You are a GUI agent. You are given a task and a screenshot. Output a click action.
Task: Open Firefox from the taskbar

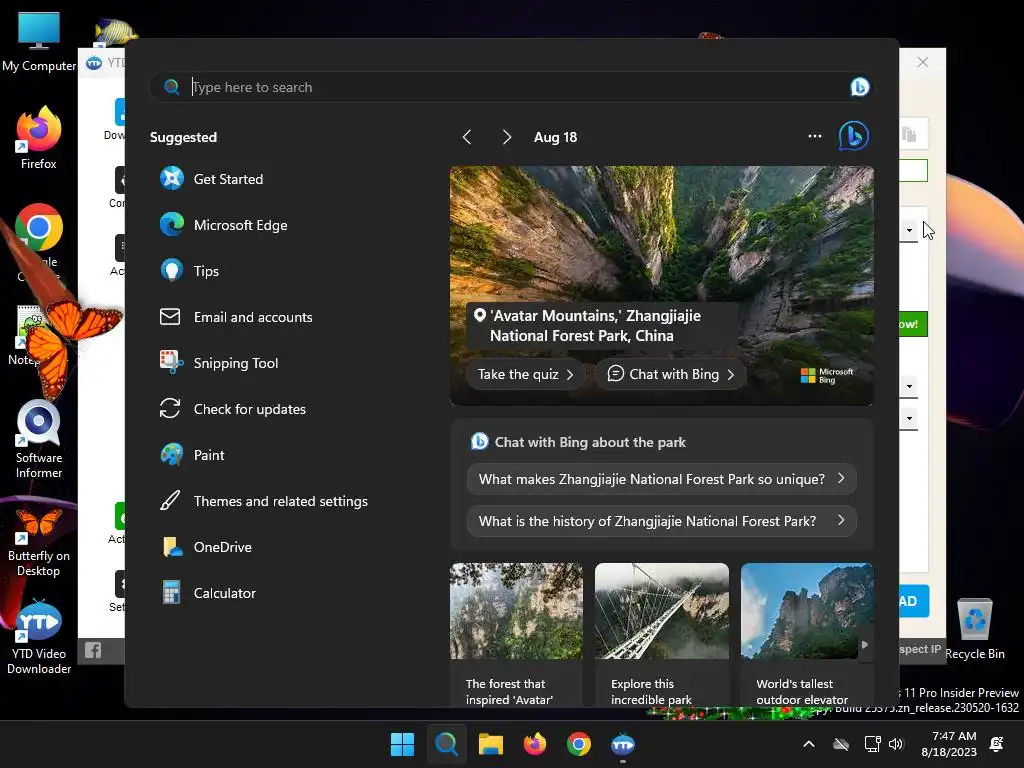click(535, 744)
